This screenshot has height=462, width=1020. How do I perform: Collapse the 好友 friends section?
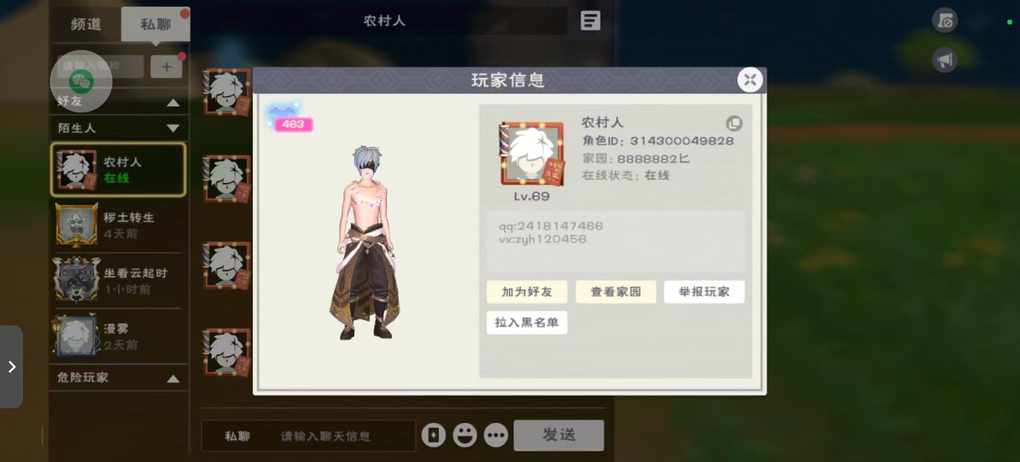click(172, 102)
